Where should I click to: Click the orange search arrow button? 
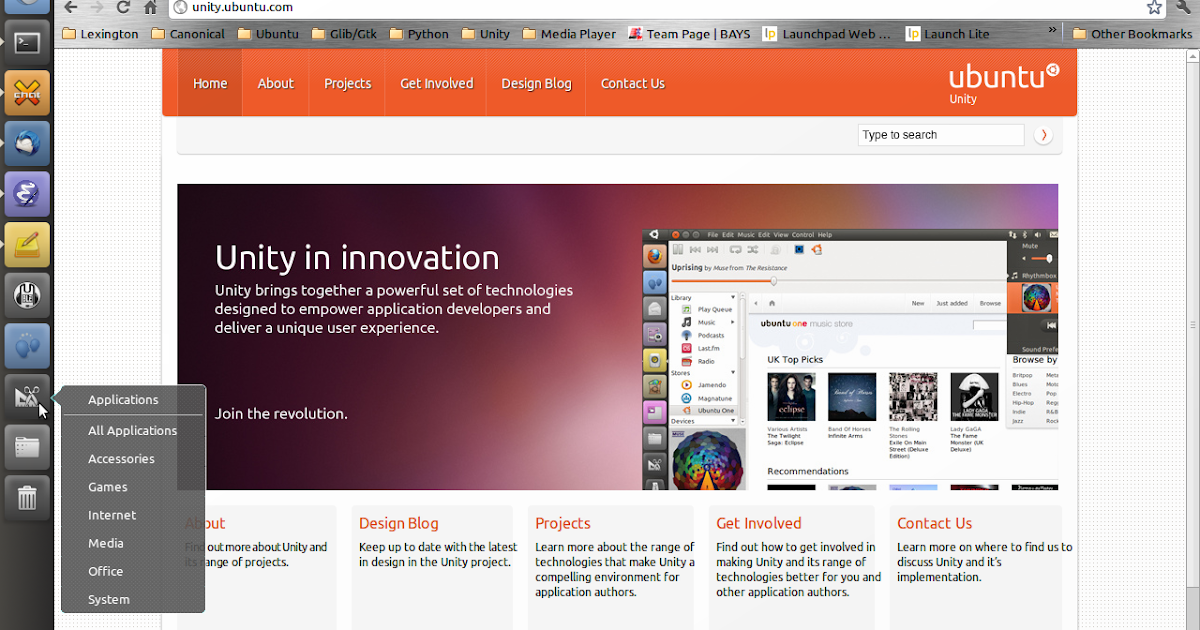coord(1043,134)
